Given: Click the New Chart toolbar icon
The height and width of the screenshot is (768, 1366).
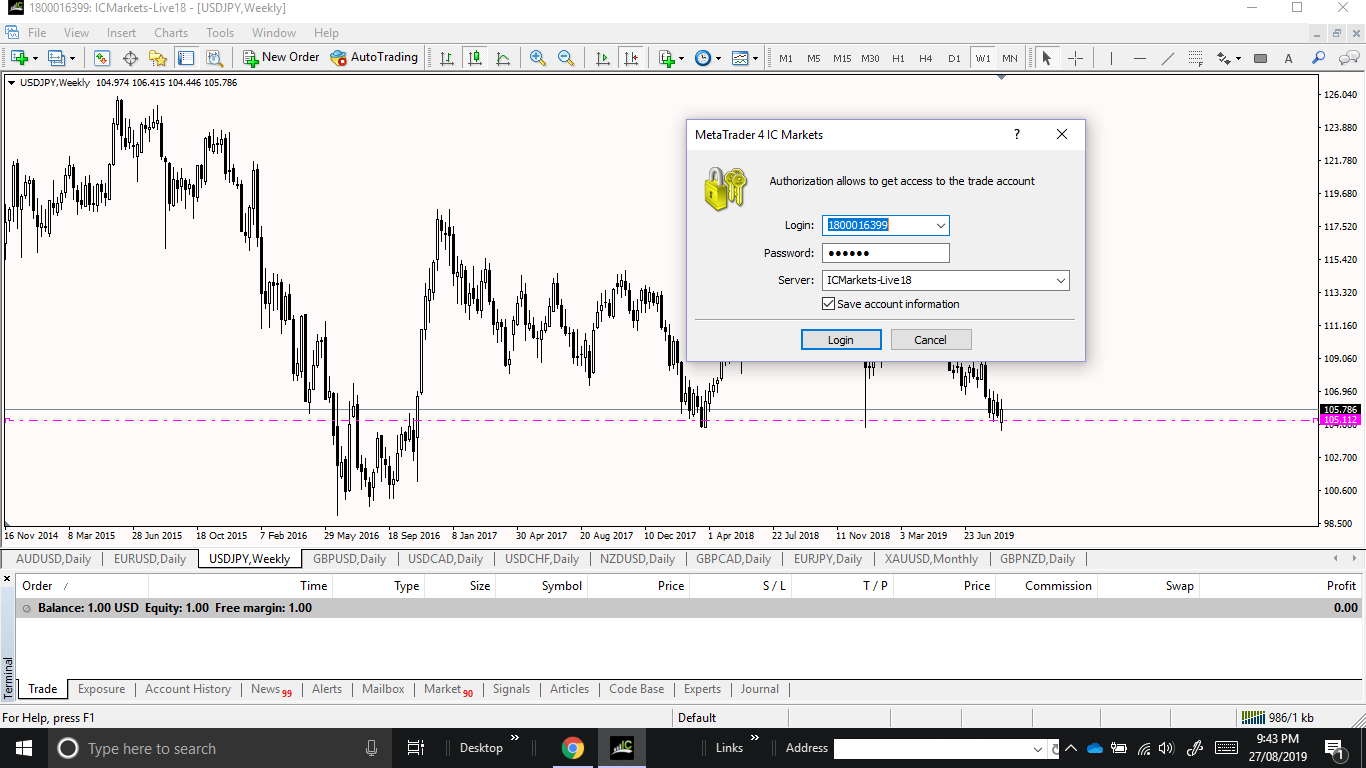Looking at the screenshot, I should pyautogui.click(x=20, y=58).
